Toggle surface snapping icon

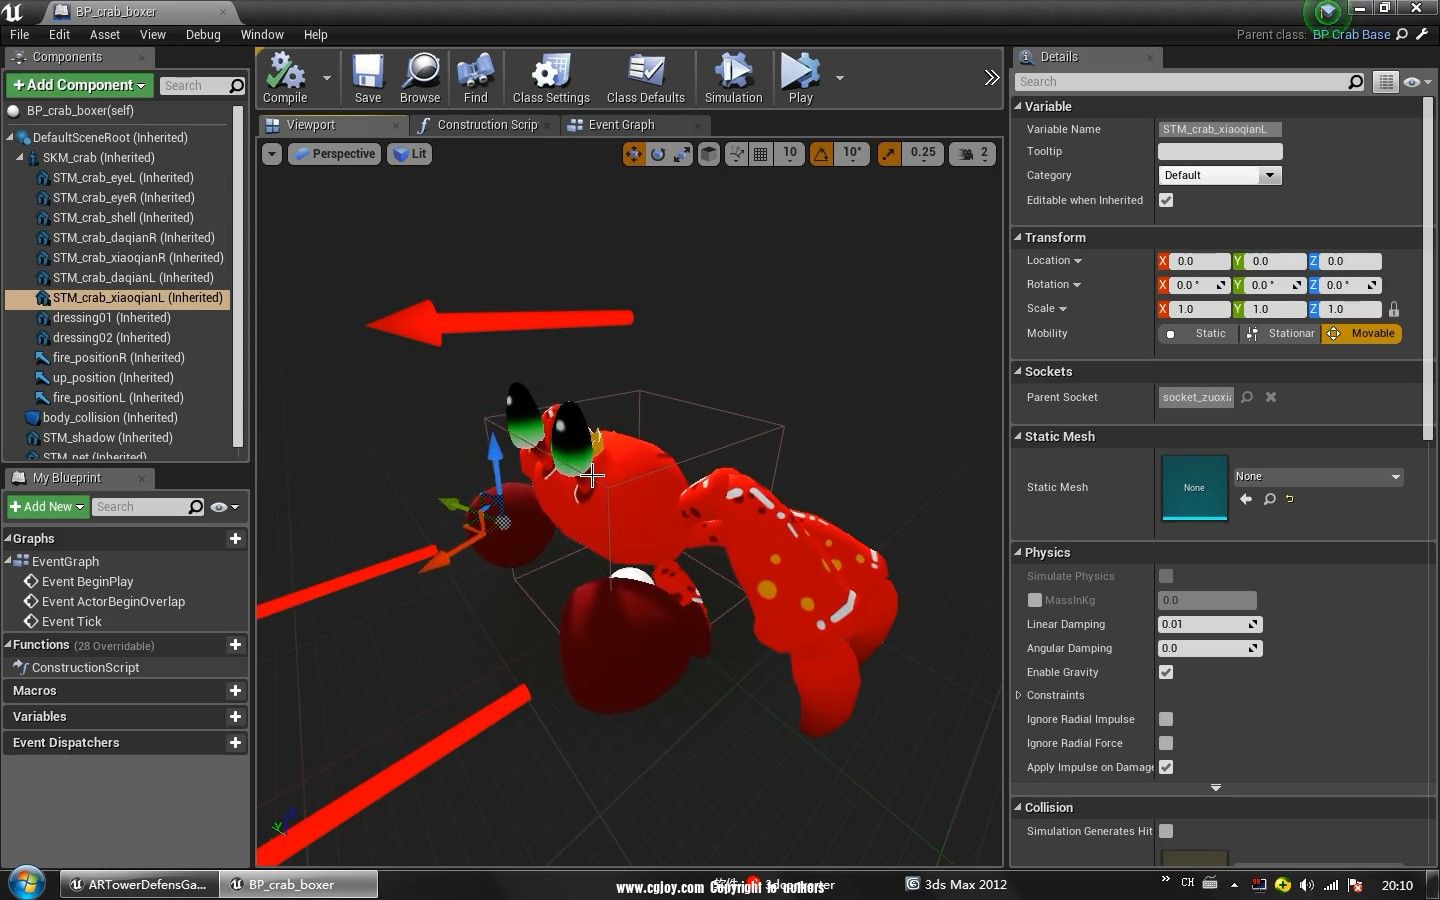coord(737,154)
